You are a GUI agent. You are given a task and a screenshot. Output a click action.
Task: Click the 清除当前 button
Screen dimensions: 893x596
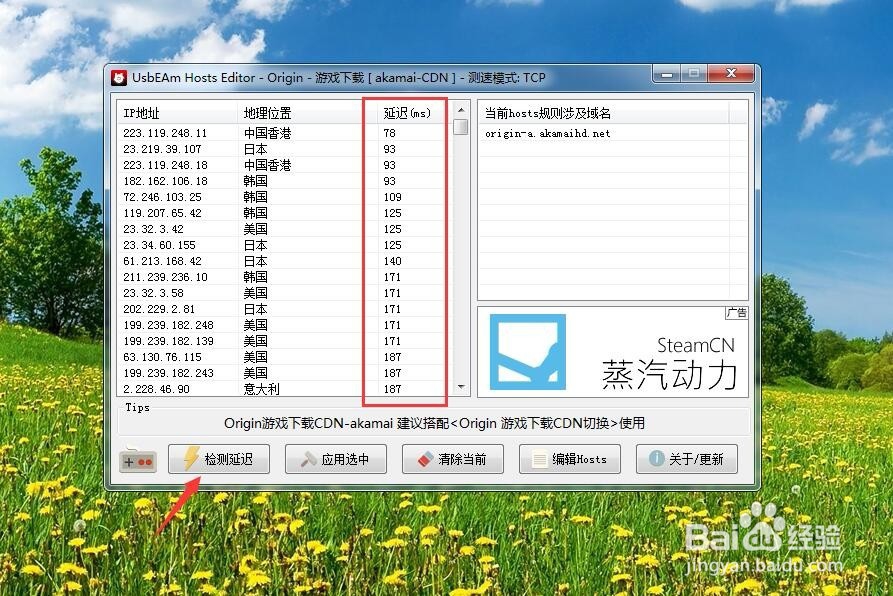pos(453,459)
